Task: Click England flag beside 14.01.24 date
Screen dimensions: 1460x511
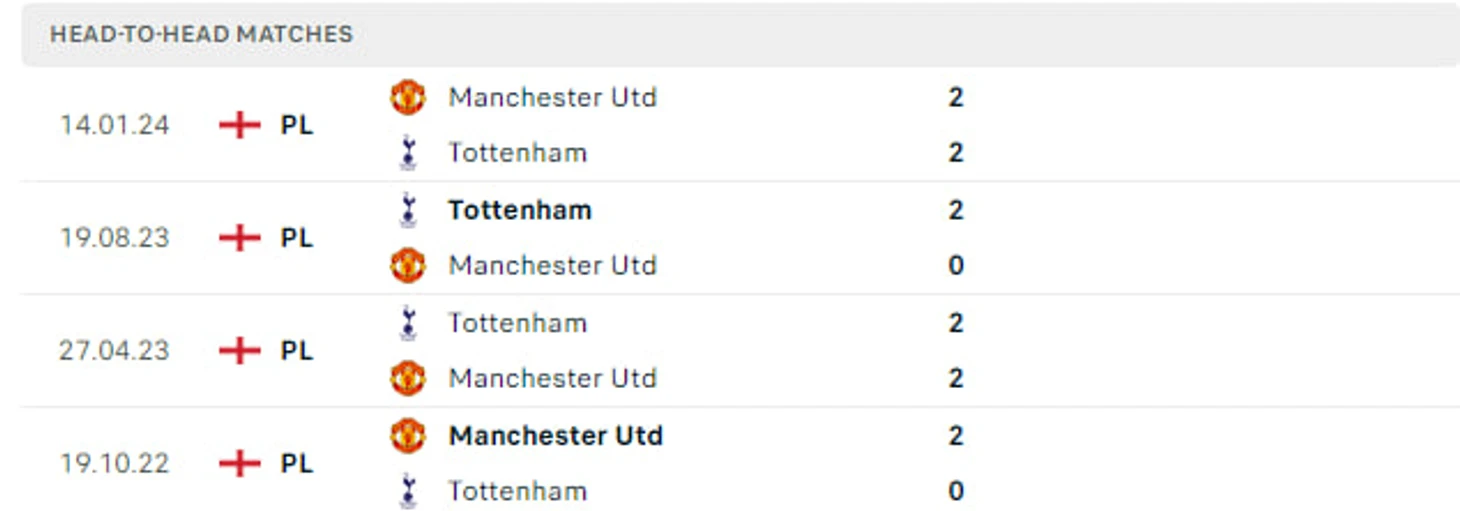Action: pos(239,125)
